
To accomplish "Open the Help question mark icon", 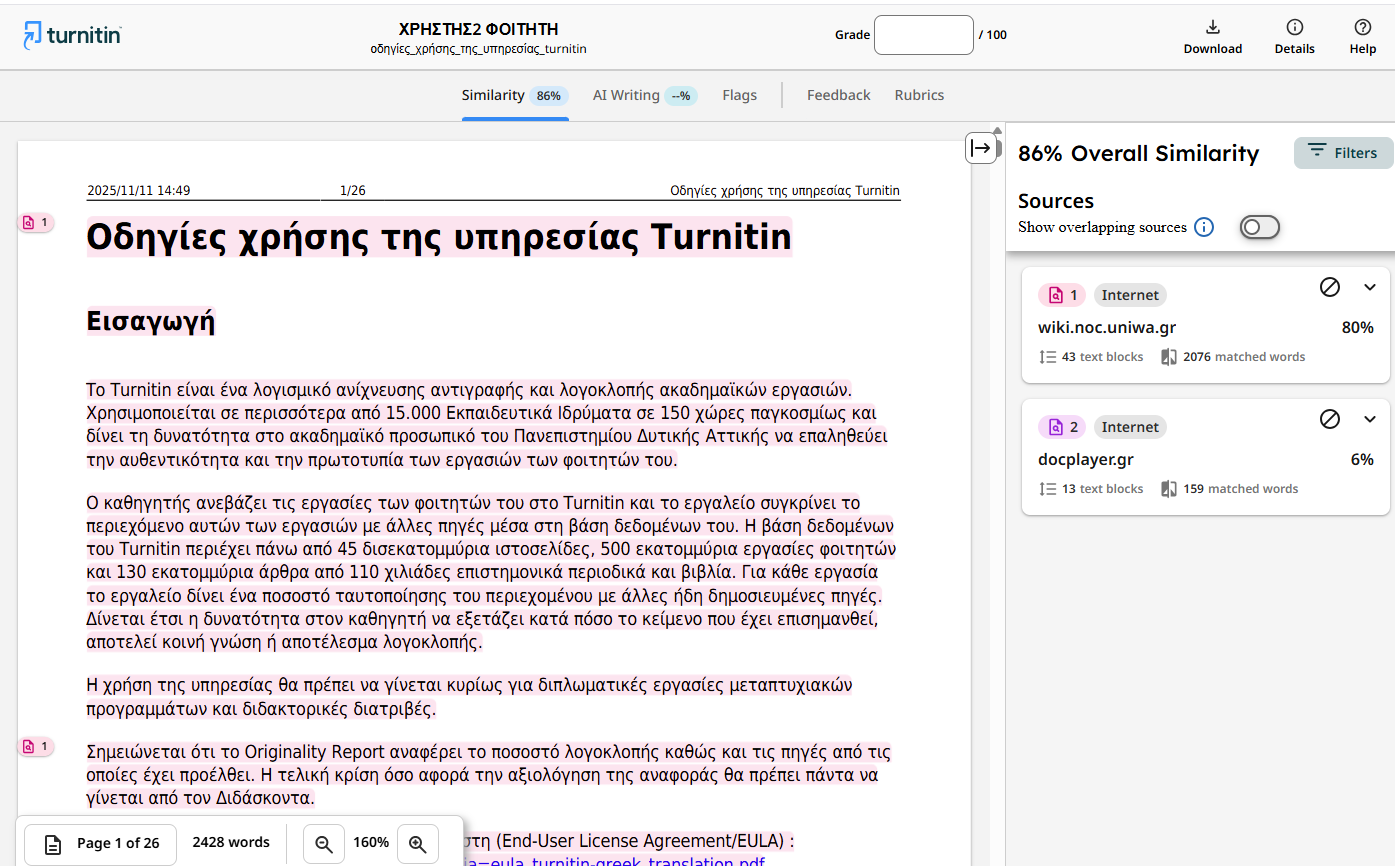I will click(1362, 28).
